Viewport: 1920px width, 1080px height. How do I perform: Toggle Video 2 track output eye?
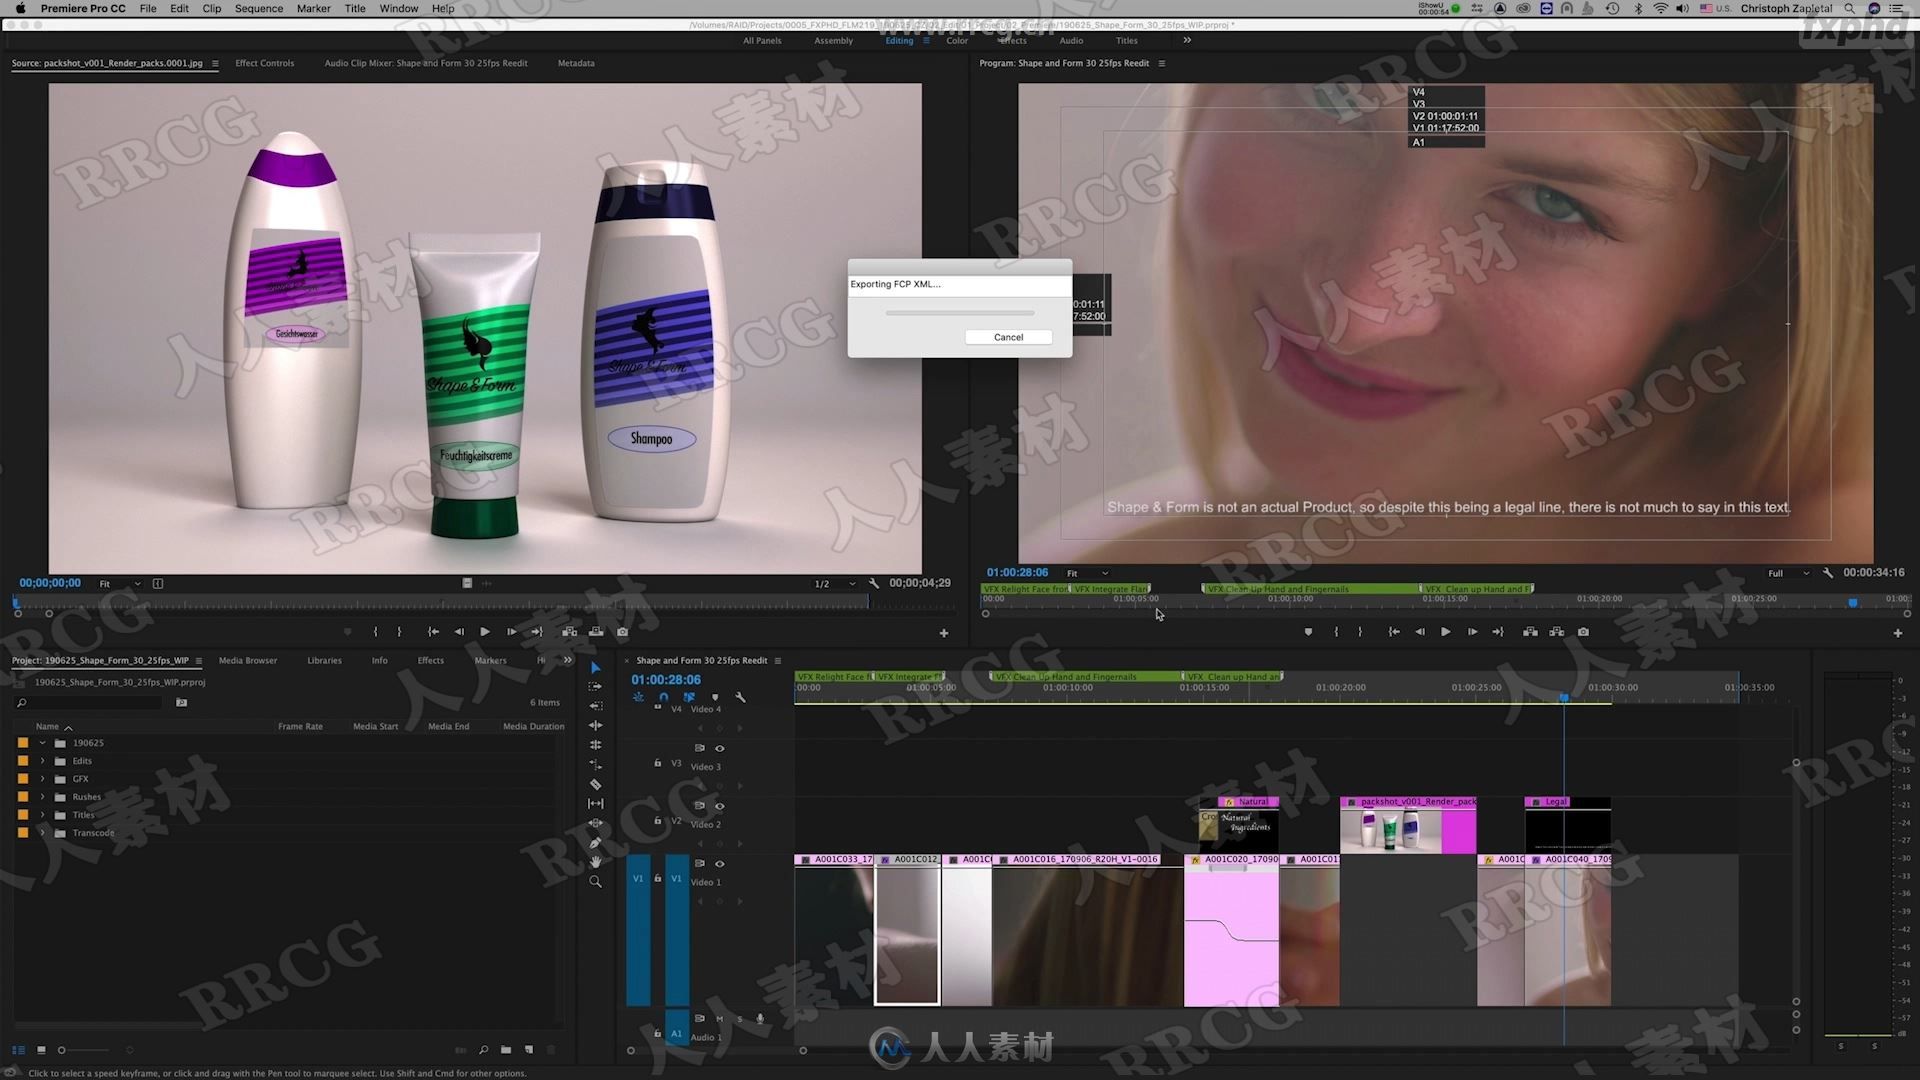pos(719,806)
